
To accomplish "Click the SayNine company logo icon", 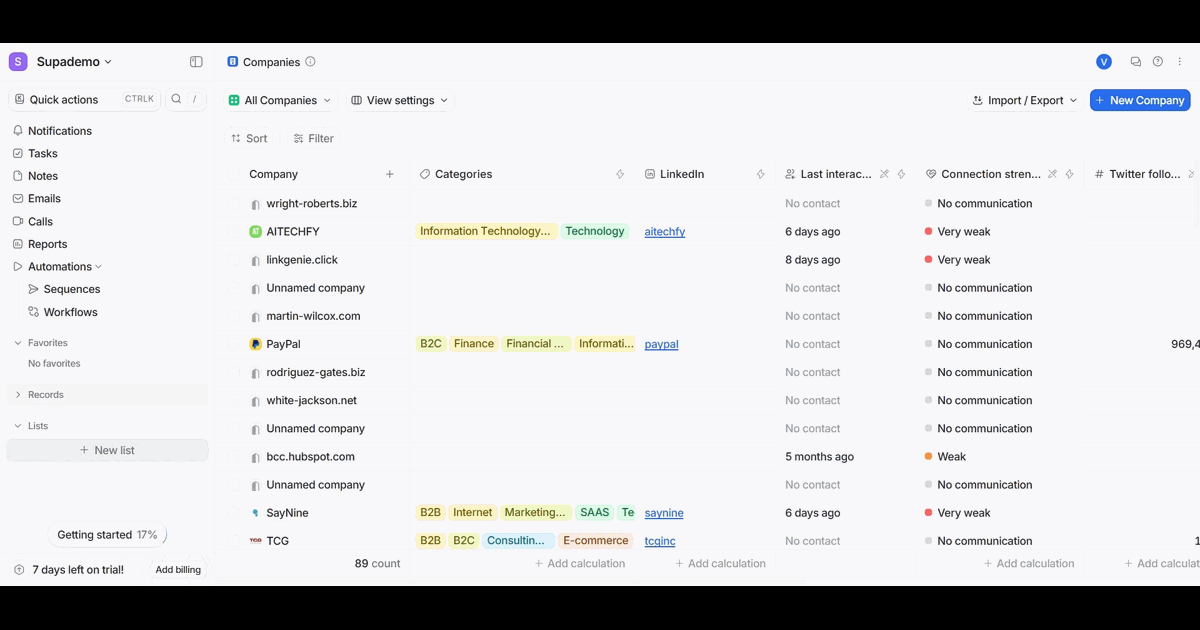I will (256, 513).
